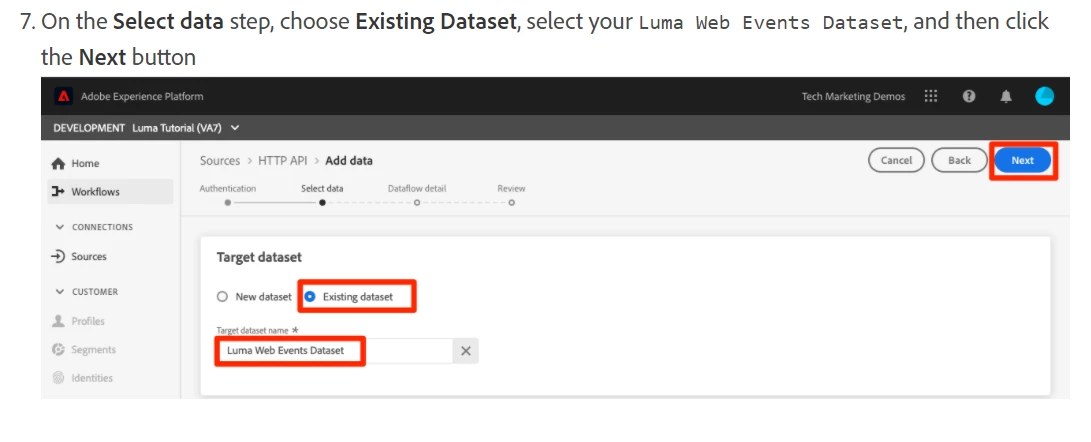This screenshot has height=442, width=1091.
Task: Click the Sources breadcrumb link
Action: click(220, 160)
